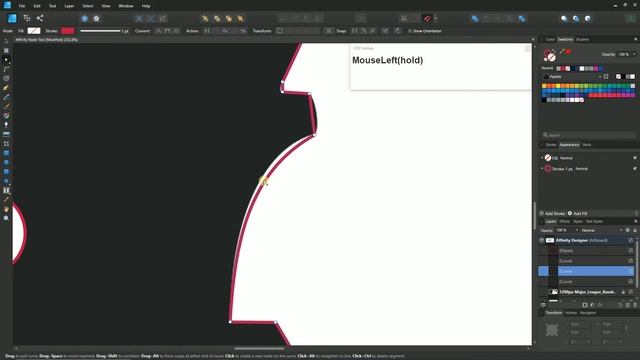Screen dimensions: 640x360
Task: Open snapping options dropdown arrow
Action: pyautogui.click(x=436, y=18)
